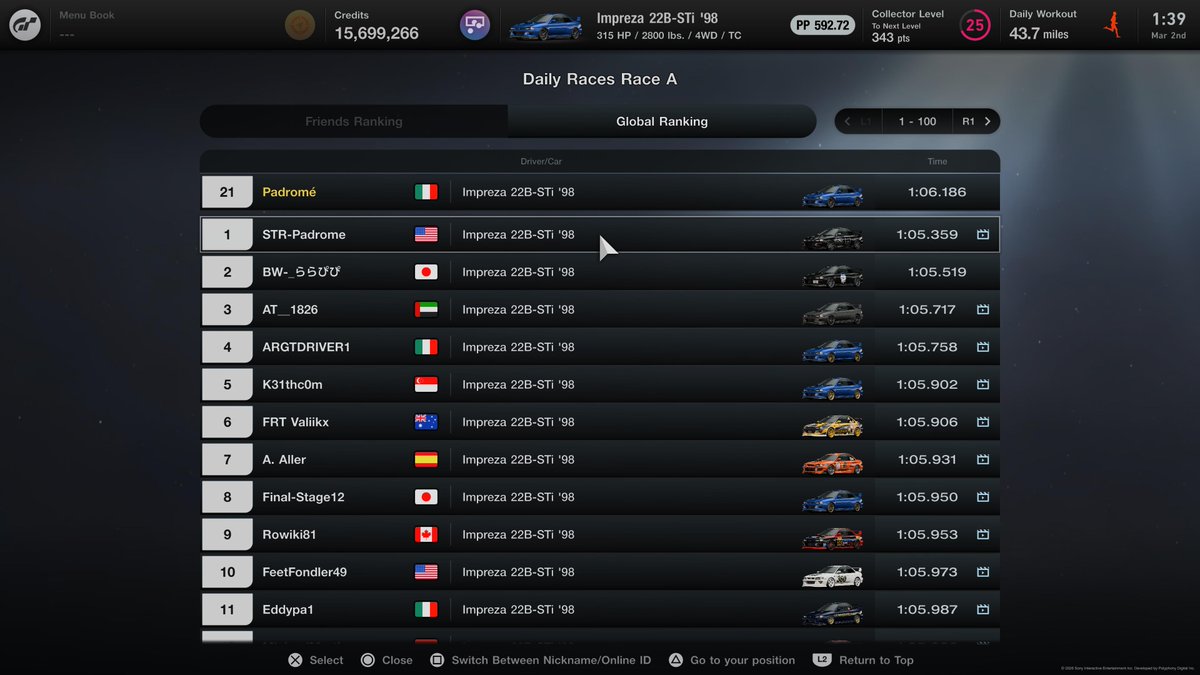
Task: Click the Spain flag next to A. Aller
Action: coord(426,460)
